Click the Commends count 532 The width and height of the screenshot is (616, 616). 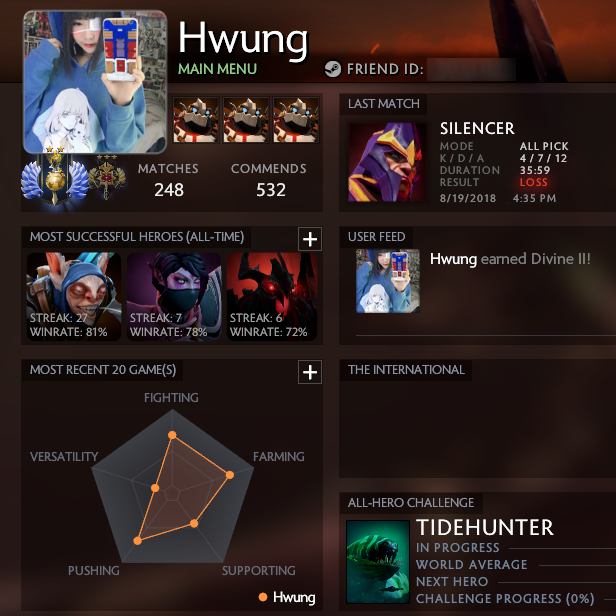point(271,190)
